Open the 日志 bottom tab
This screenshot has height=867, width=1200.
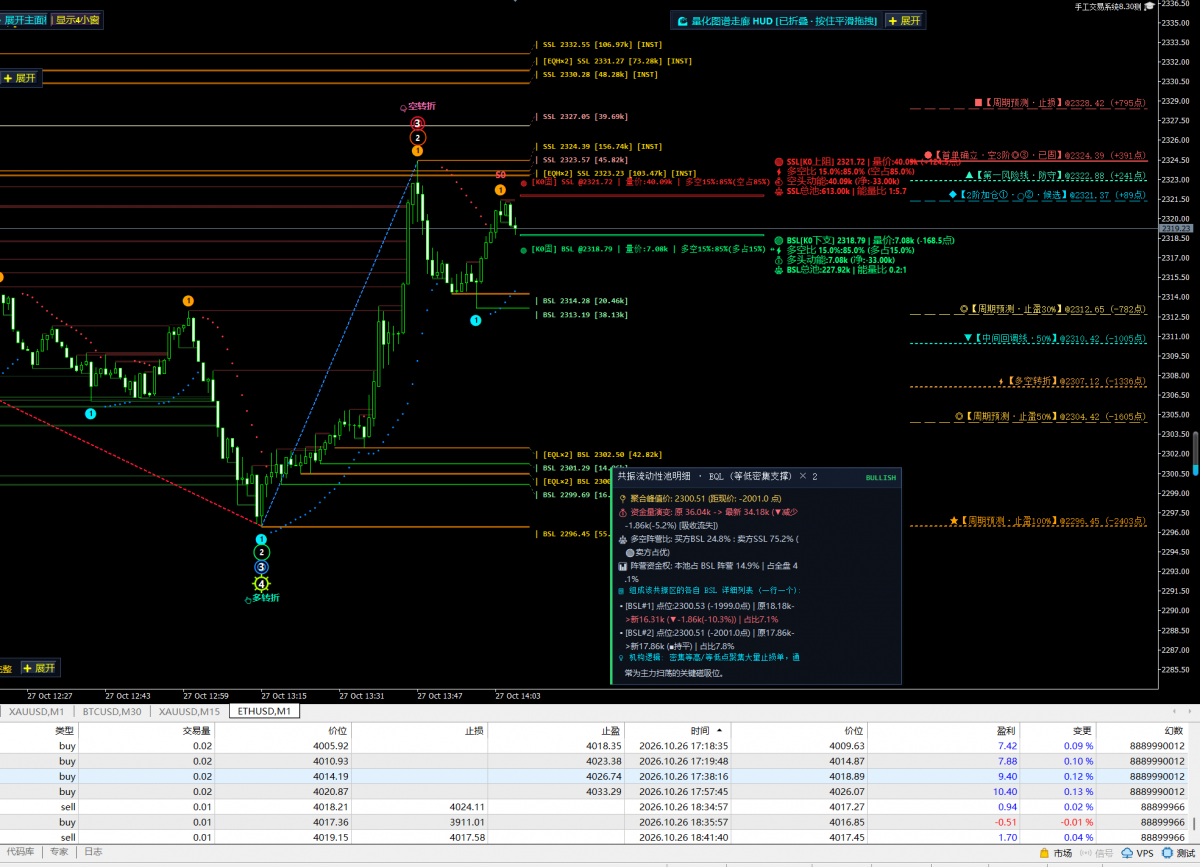[93, 852]
